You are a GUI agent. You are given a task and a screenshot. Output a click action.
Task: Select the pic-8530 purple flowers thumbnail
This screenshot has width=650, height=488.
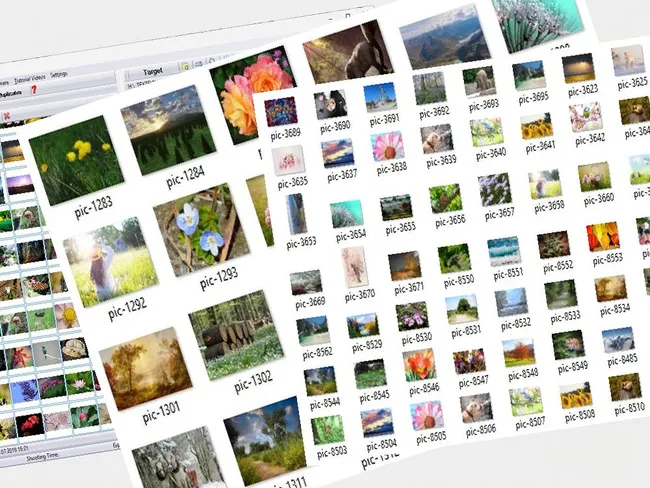[412, 316]
